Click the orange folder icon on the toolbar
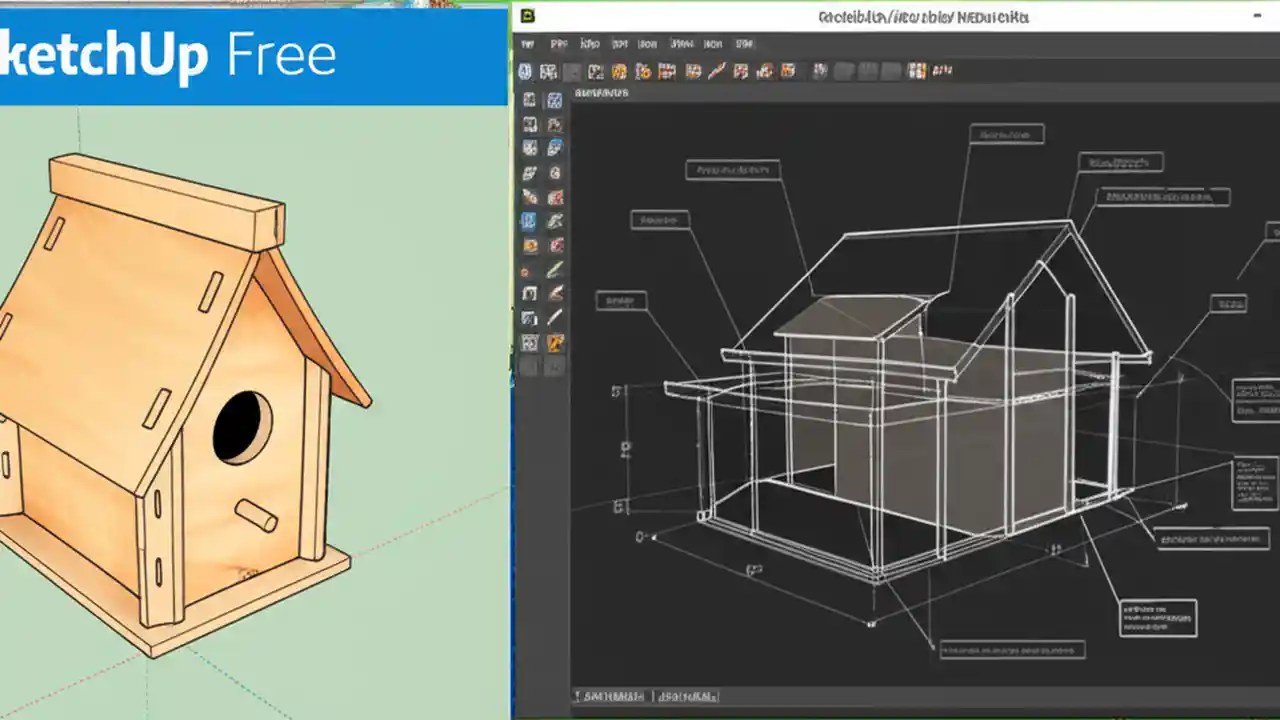Screen dimensions: 1280x720 [621, 71]
